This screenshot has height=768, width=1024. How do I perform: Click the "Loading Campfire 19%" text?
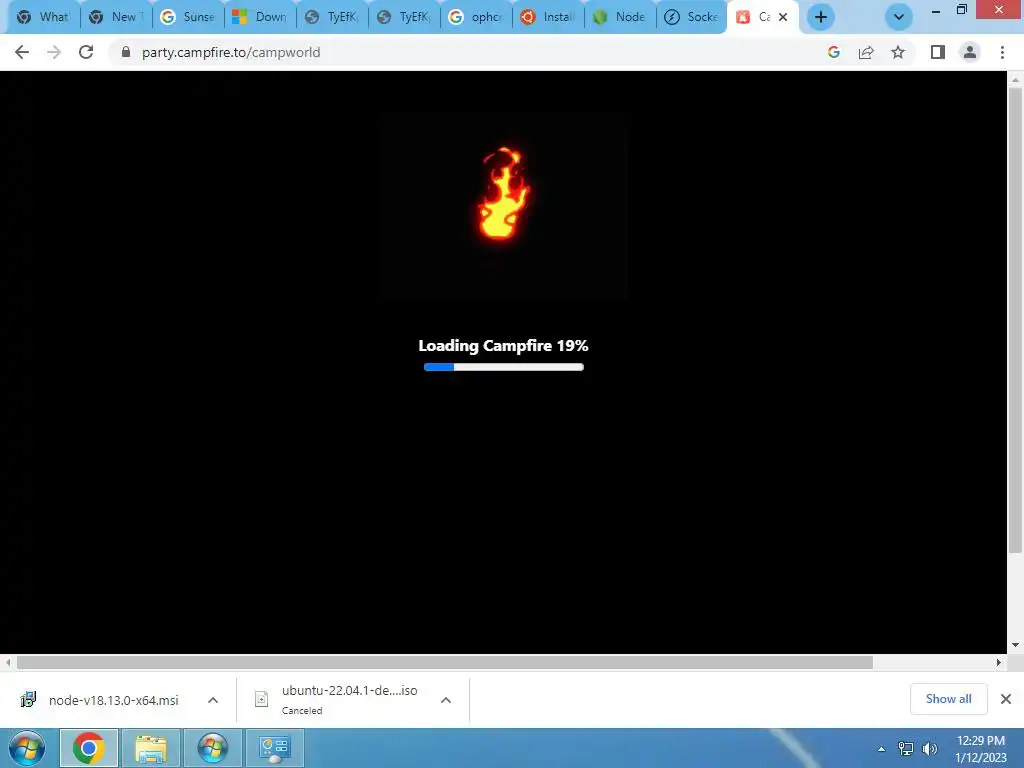[503, 345]
